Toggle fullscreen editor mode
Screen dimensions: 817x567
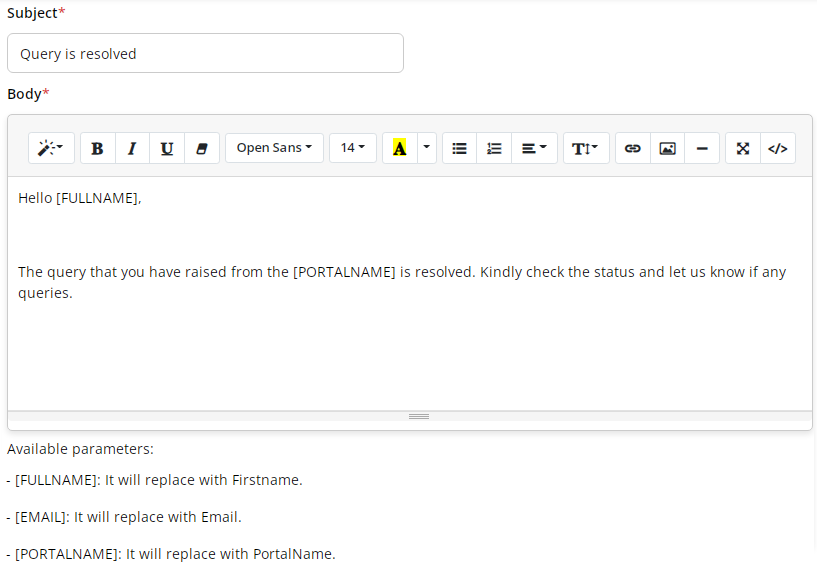(743, 148)
